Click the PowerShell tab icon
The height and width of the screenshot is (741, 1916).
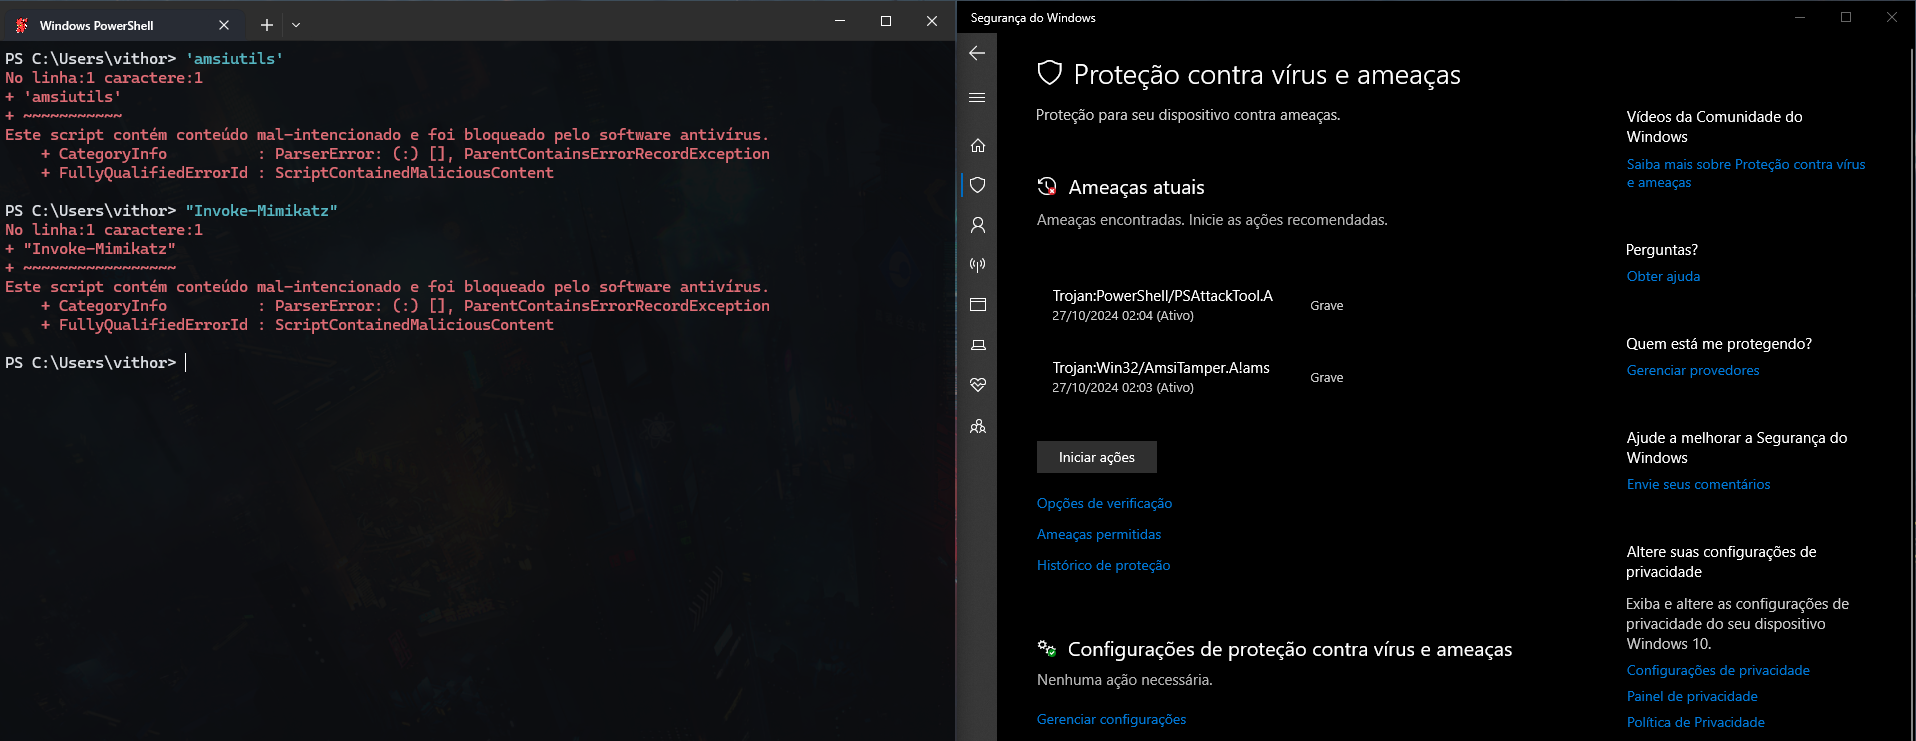[x=22, y=25]
